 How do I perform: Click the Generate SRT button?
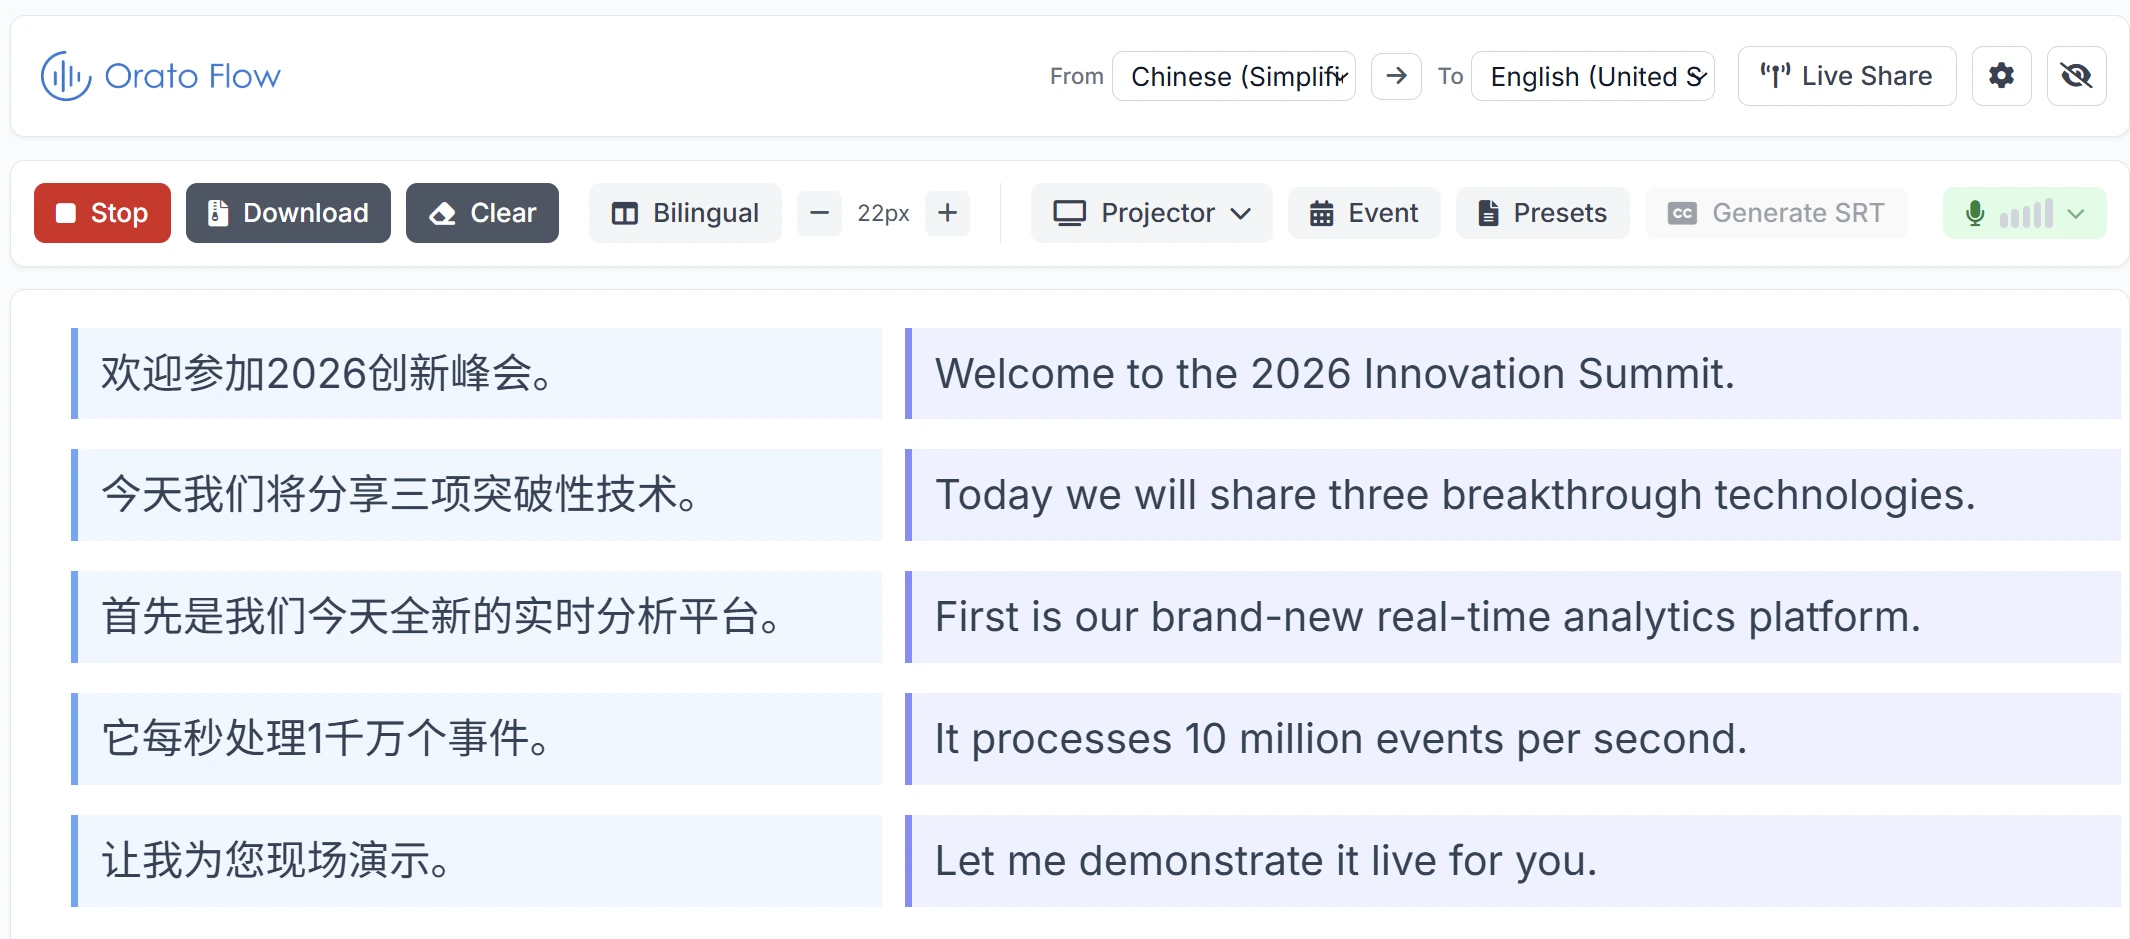pyautogui.click(x=1776, y=213)
